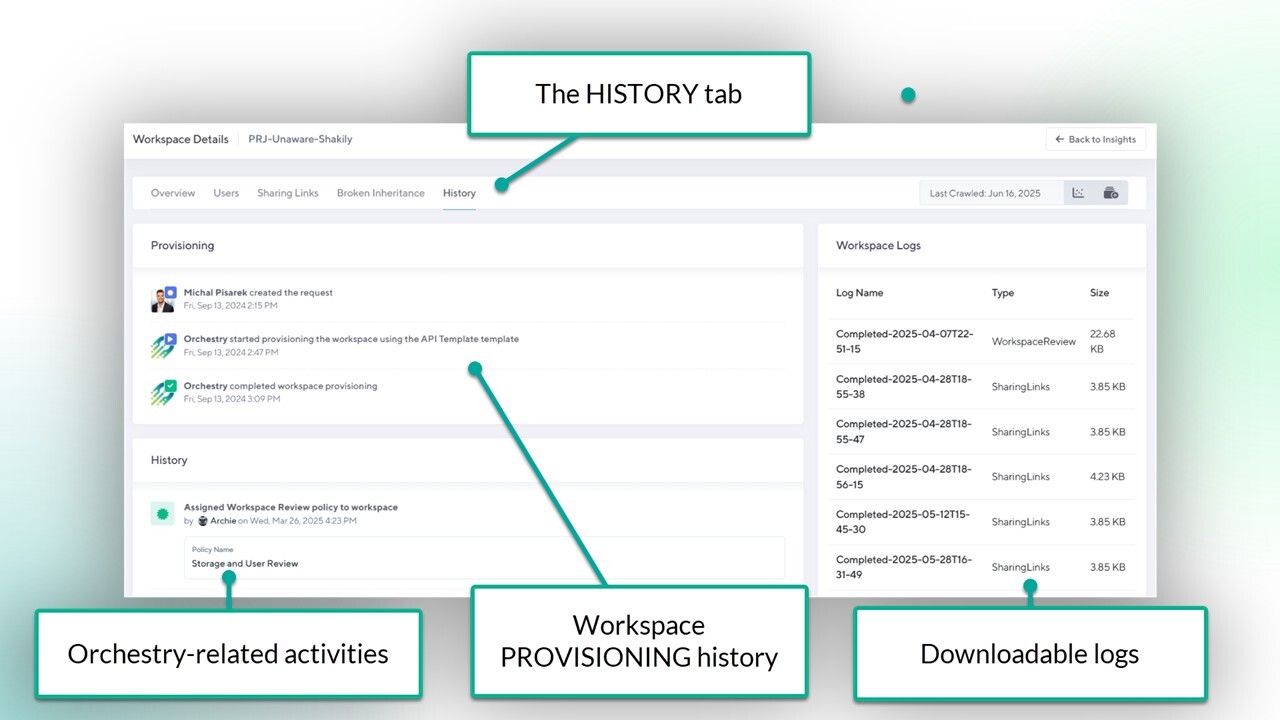Click the History section heading

pyautogui.click(x=169, y=460)
